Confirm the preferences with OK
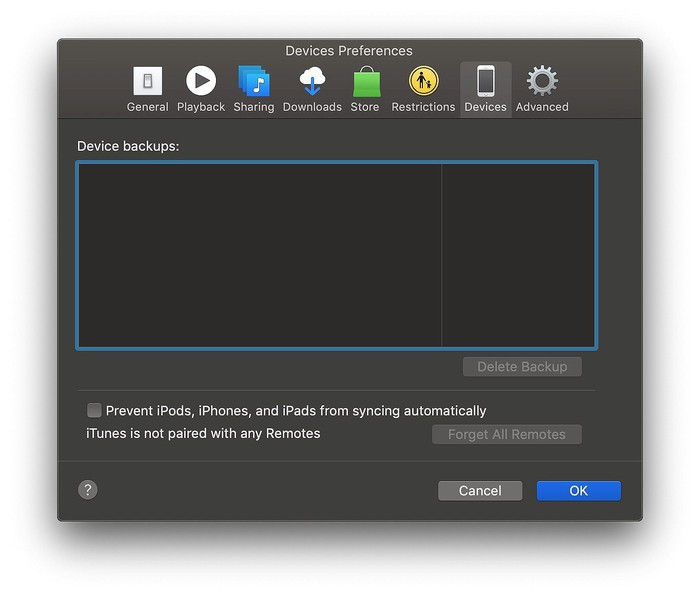 click(x=578, y=491)
